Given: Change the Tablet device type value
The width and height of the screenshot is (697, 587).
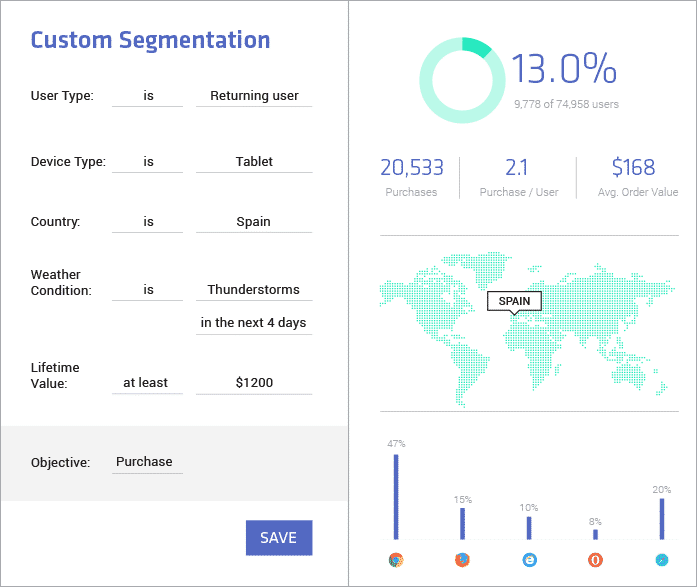Looking at the screenshot, I should click(x=254, y=161).
